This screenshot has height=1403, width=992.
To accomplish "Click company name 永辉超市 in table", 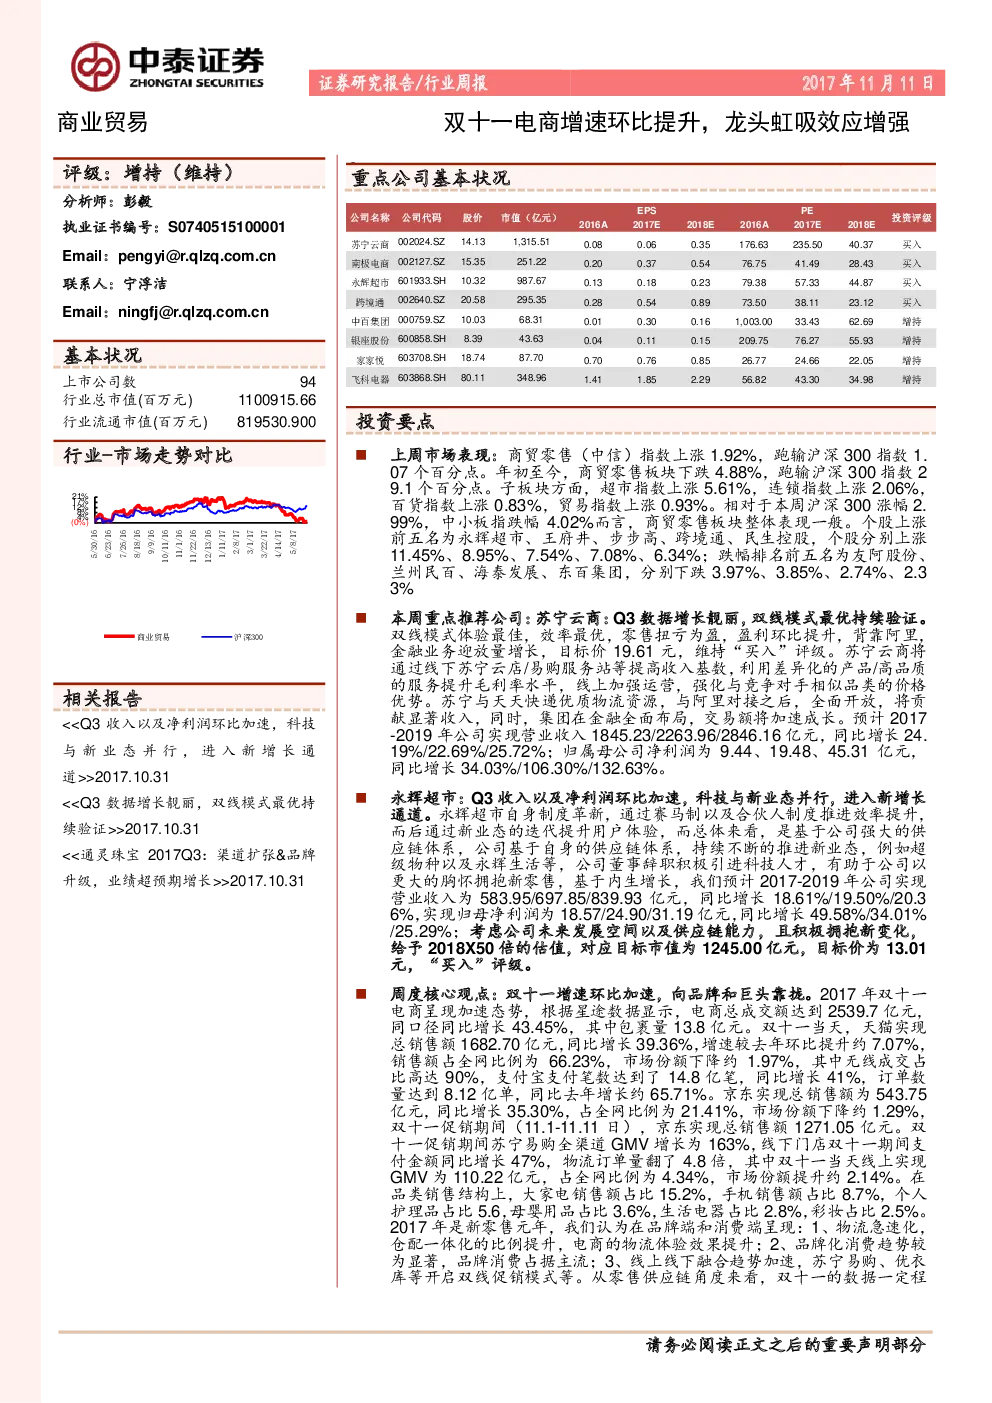I will [x=369, y=282].
